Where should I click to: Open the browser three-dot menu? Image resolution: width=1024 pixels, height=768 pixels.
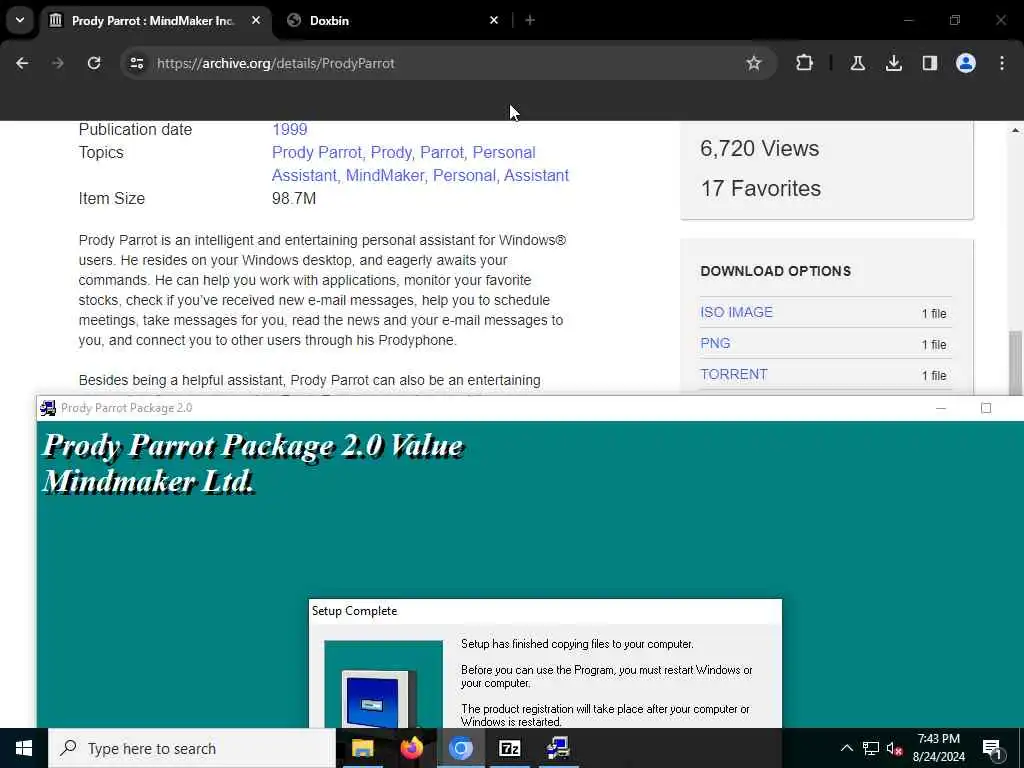click(1002, 63)
